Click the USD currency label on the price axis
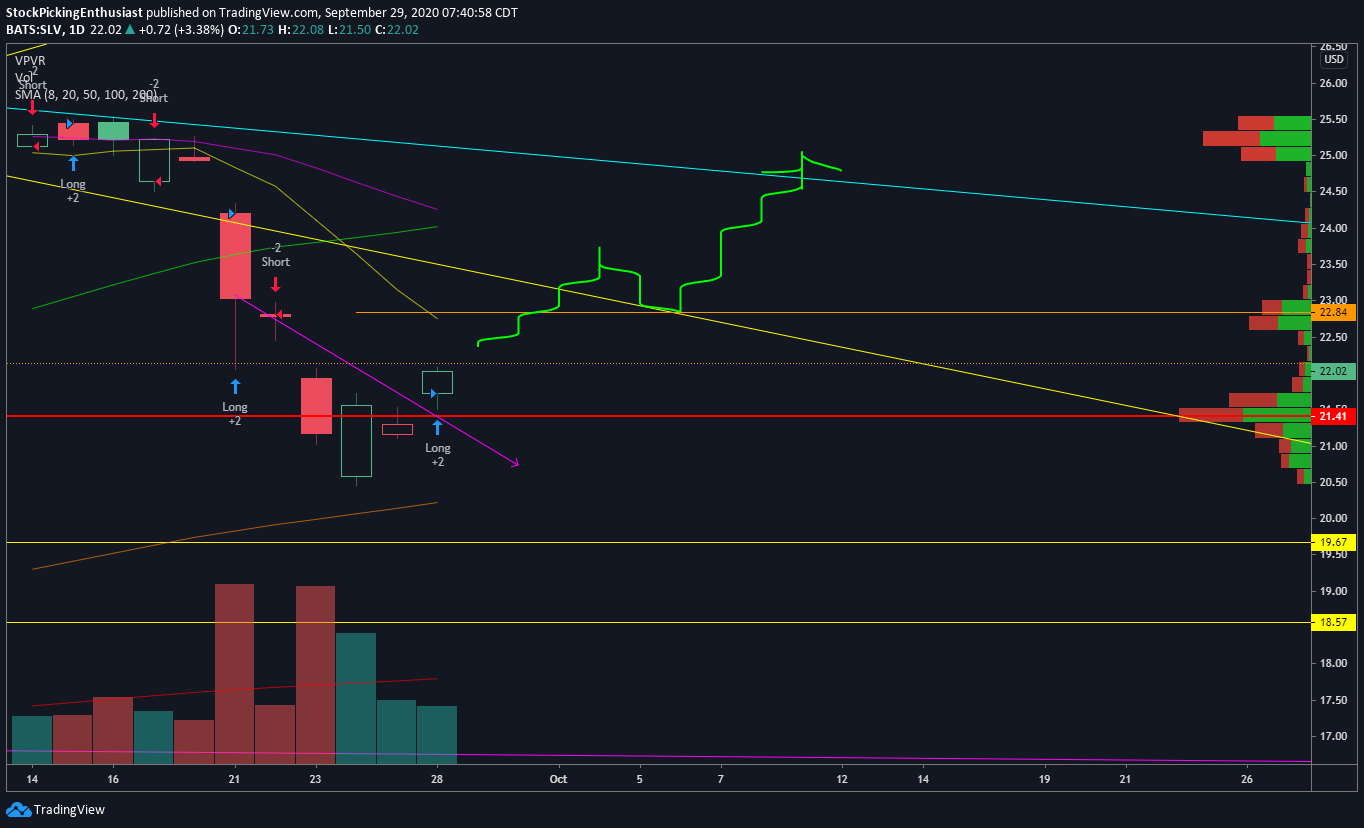This screenshot has height=828, width=1364. point(1333,59)
